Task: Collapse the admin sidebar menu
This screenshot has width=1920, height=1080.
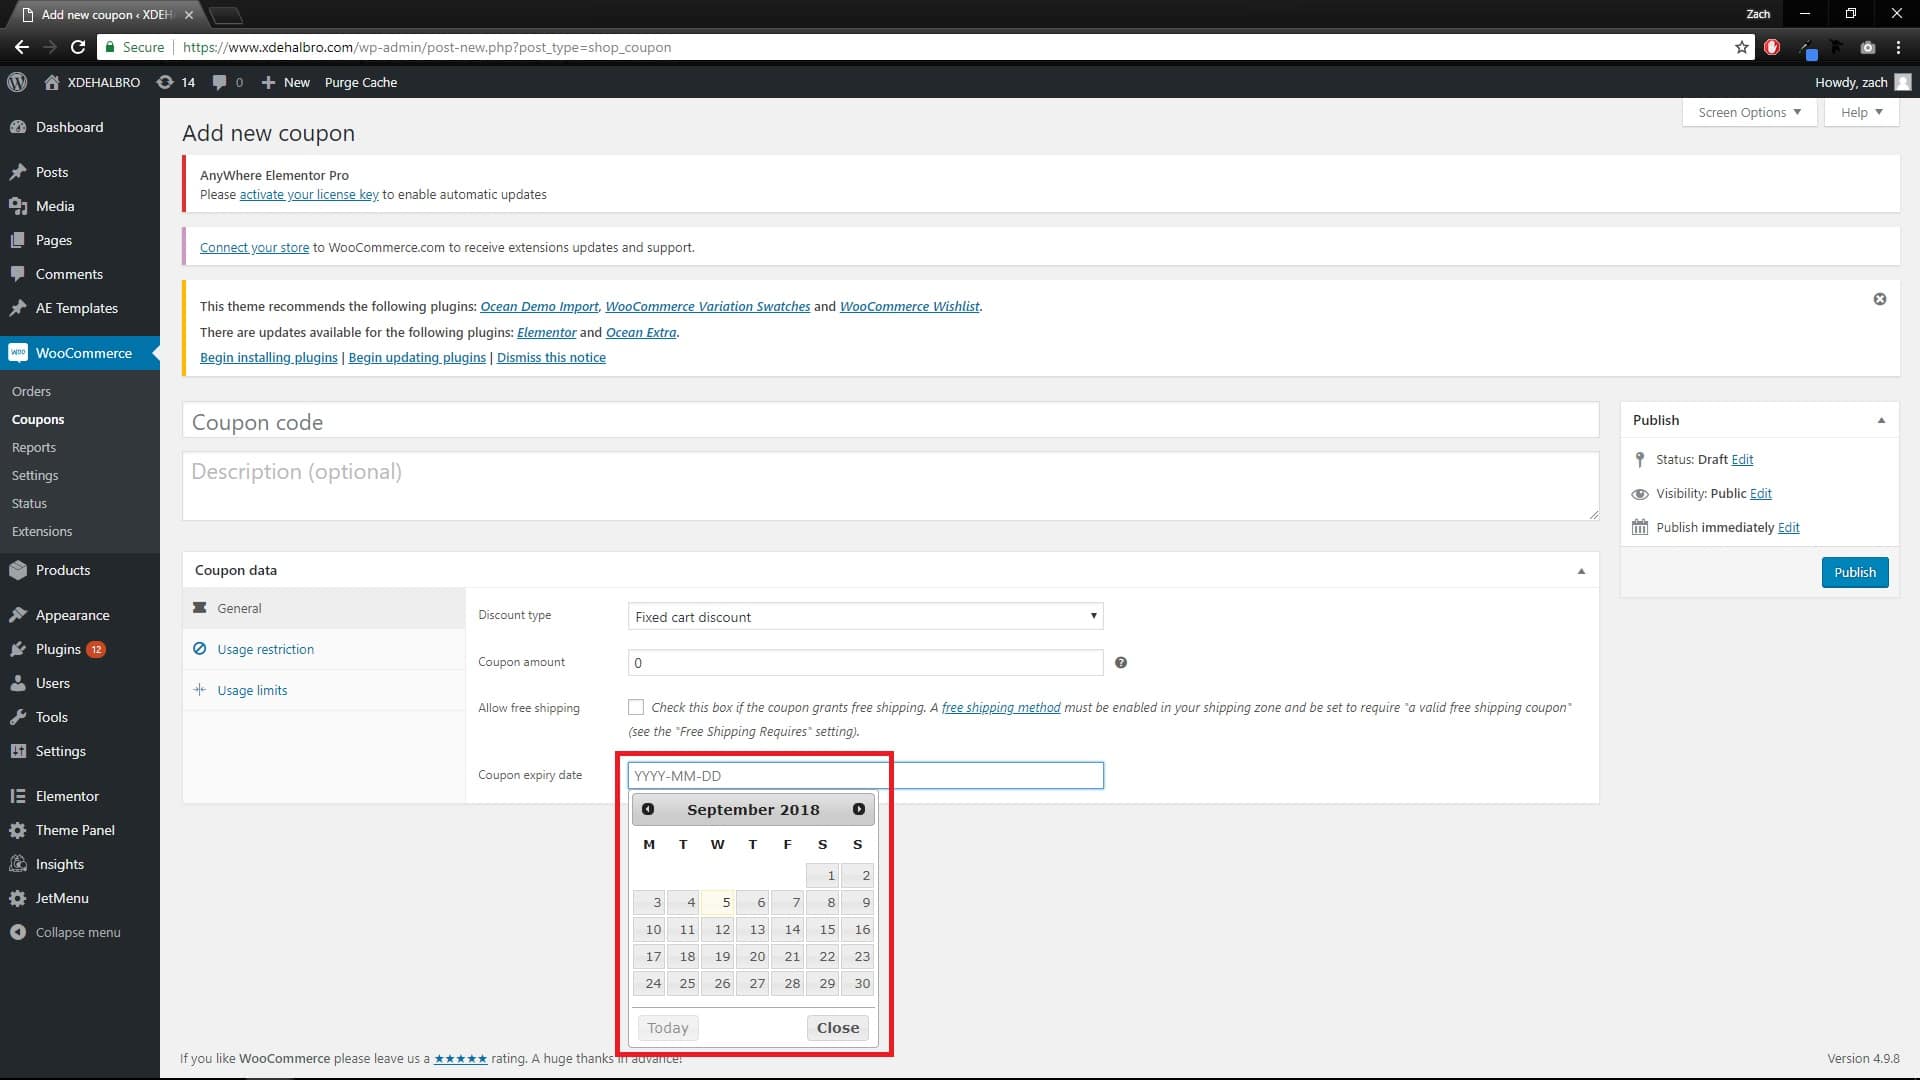Action: point(80,932)
